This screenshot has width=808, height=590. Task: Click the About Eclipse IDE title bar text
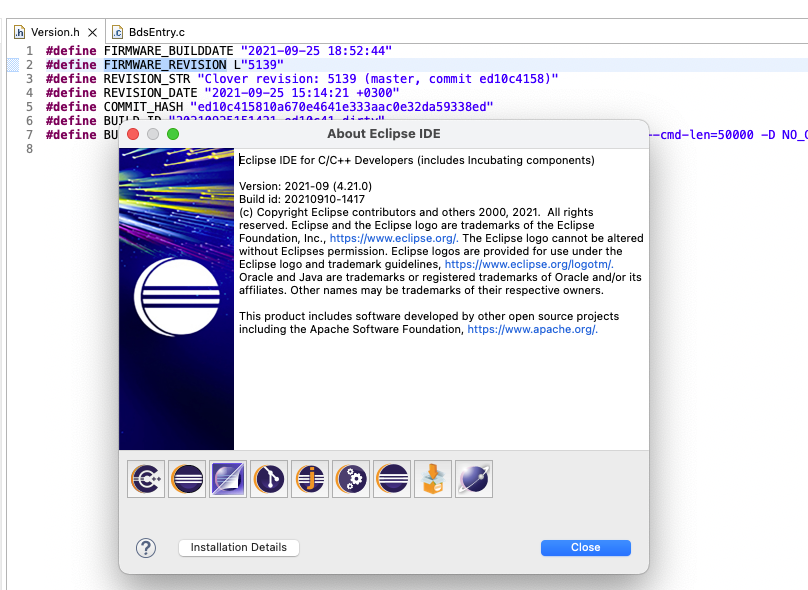(384, 134)
